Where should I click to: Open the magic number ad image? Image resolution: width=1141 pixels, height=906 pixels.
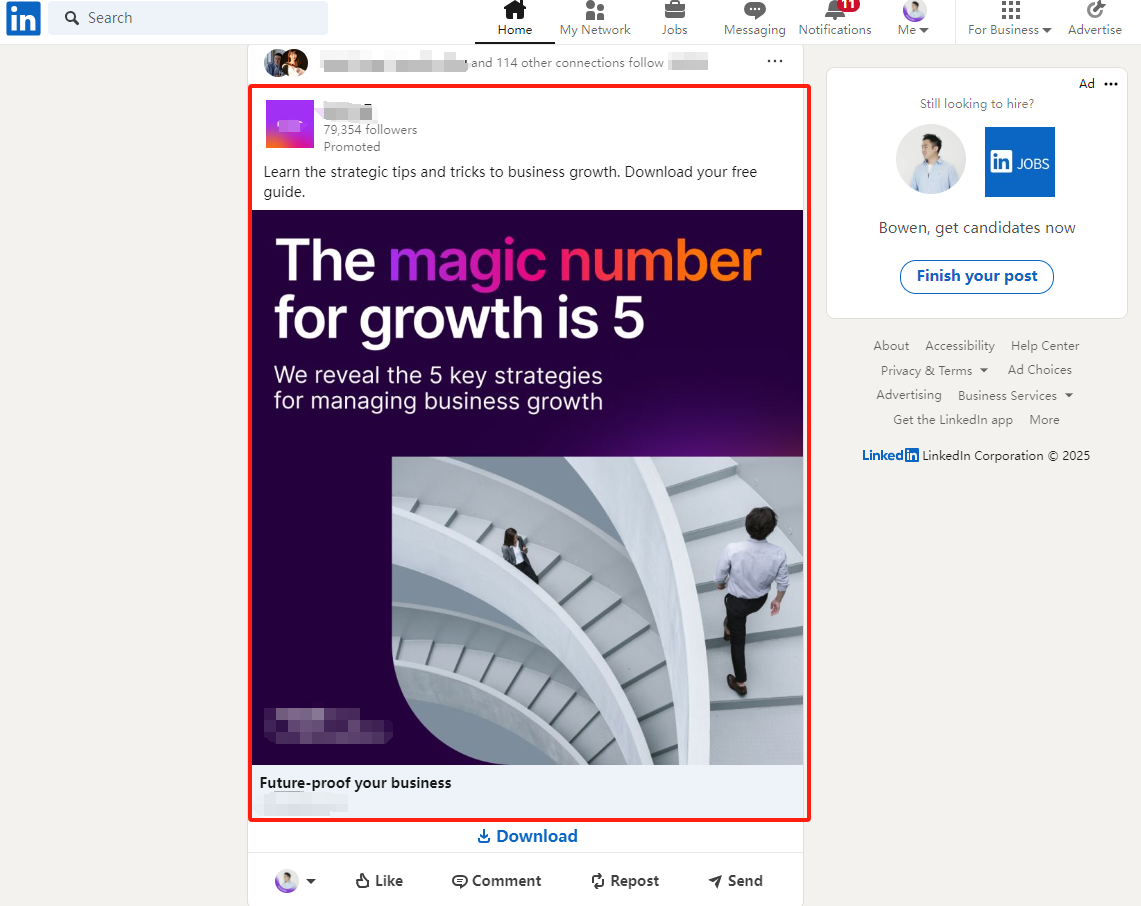click(527, 487)
